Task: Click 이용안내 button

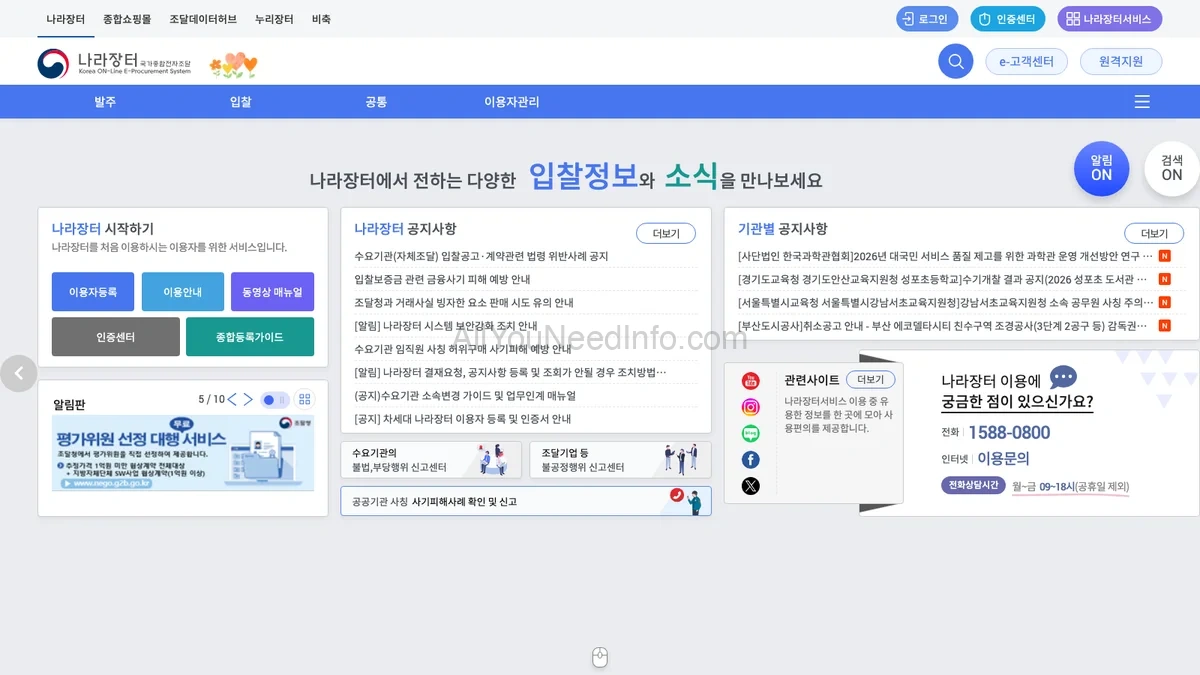Action: [183, 292]
